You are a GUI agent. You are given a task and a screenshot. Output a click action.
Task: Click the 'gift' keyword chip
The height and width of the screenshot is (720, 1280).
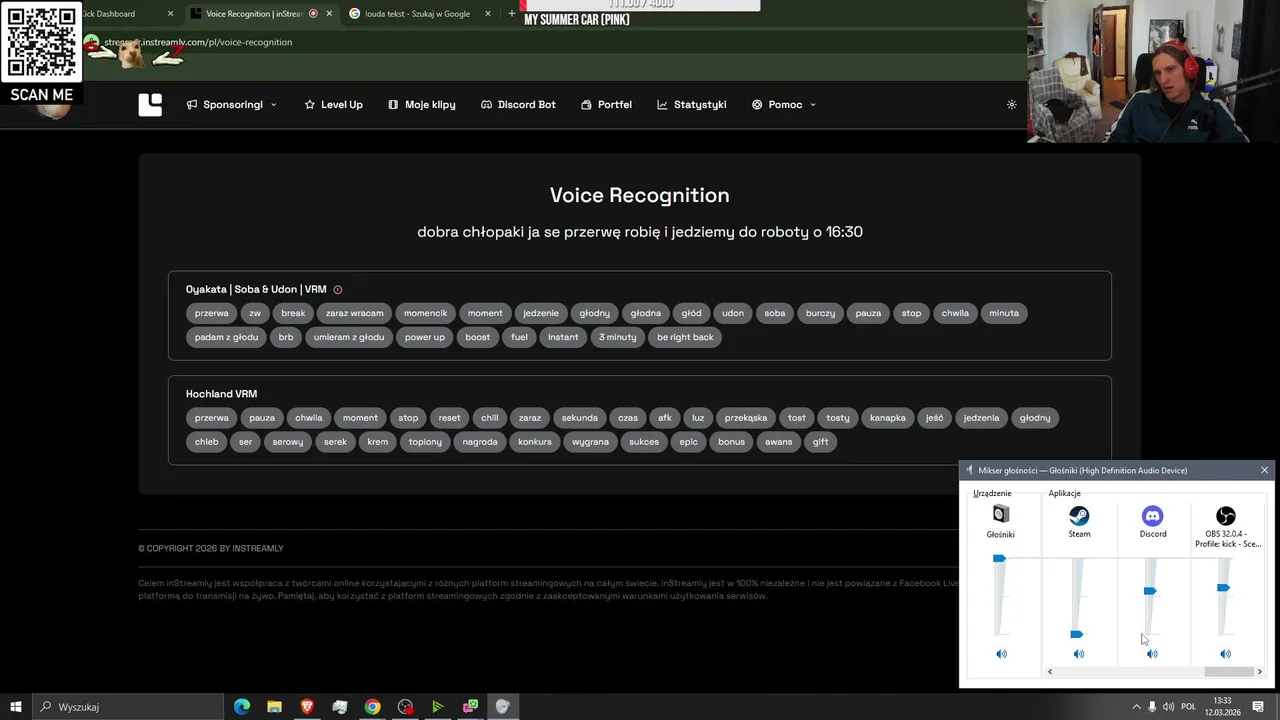click(x=821, y=442)
